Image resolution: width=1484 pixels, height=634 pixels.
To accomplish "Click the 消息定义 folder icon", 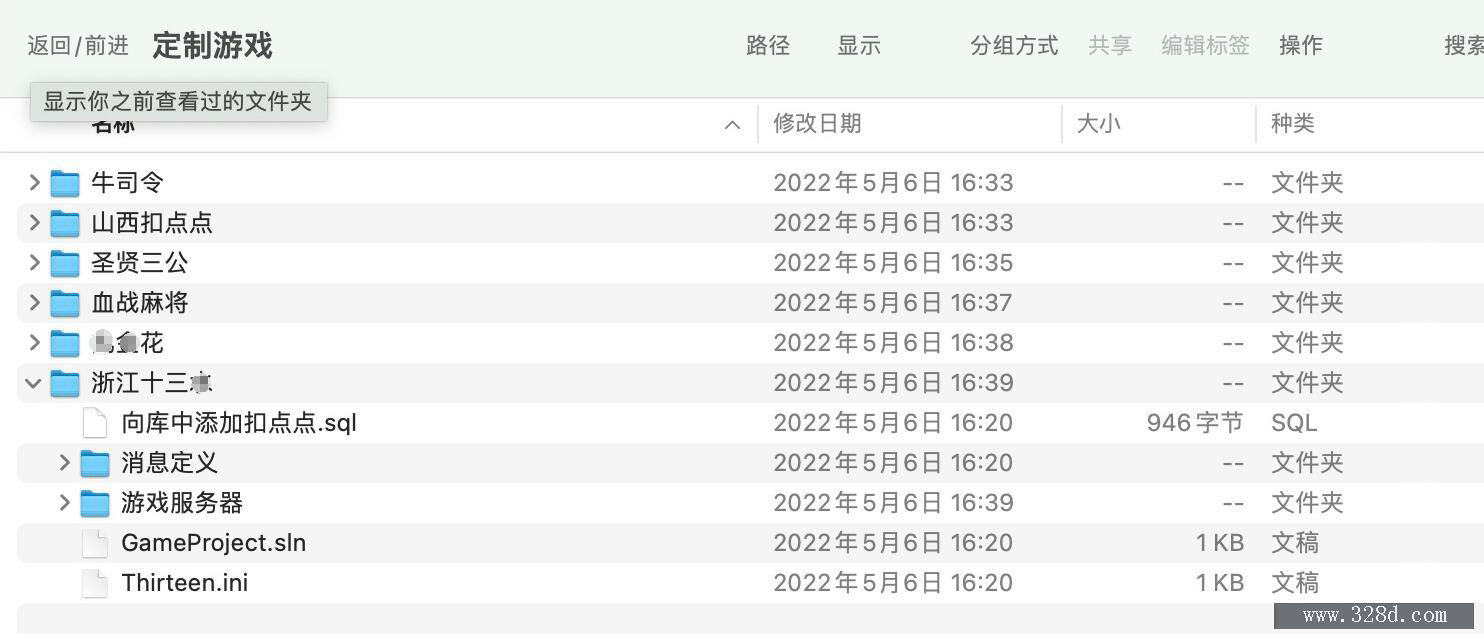I will [95, 463].
